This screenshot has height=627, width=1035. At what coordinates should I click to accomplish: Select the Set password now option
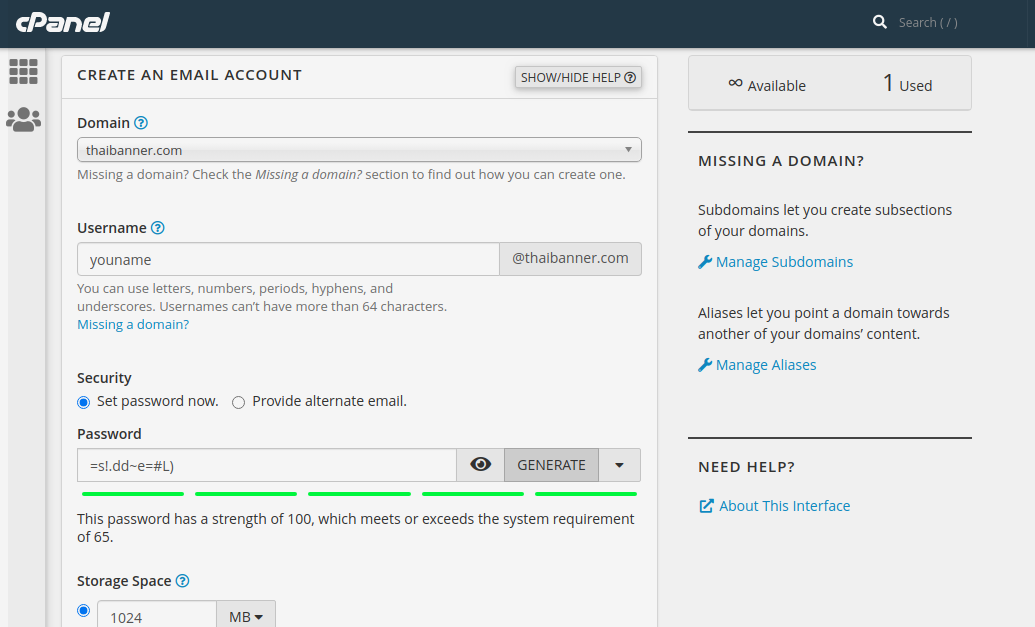(x=84, y=402)
